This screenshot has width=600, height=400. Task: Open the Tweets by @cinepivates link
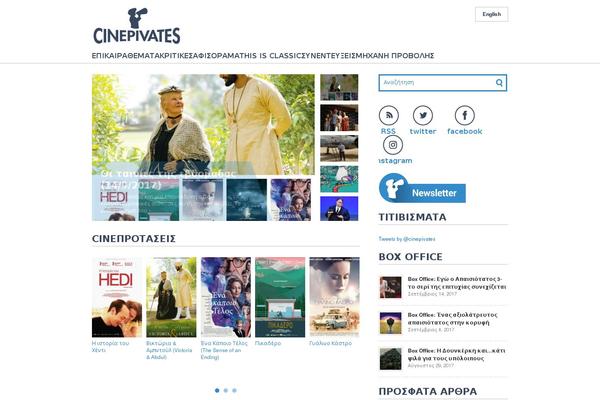407,239
